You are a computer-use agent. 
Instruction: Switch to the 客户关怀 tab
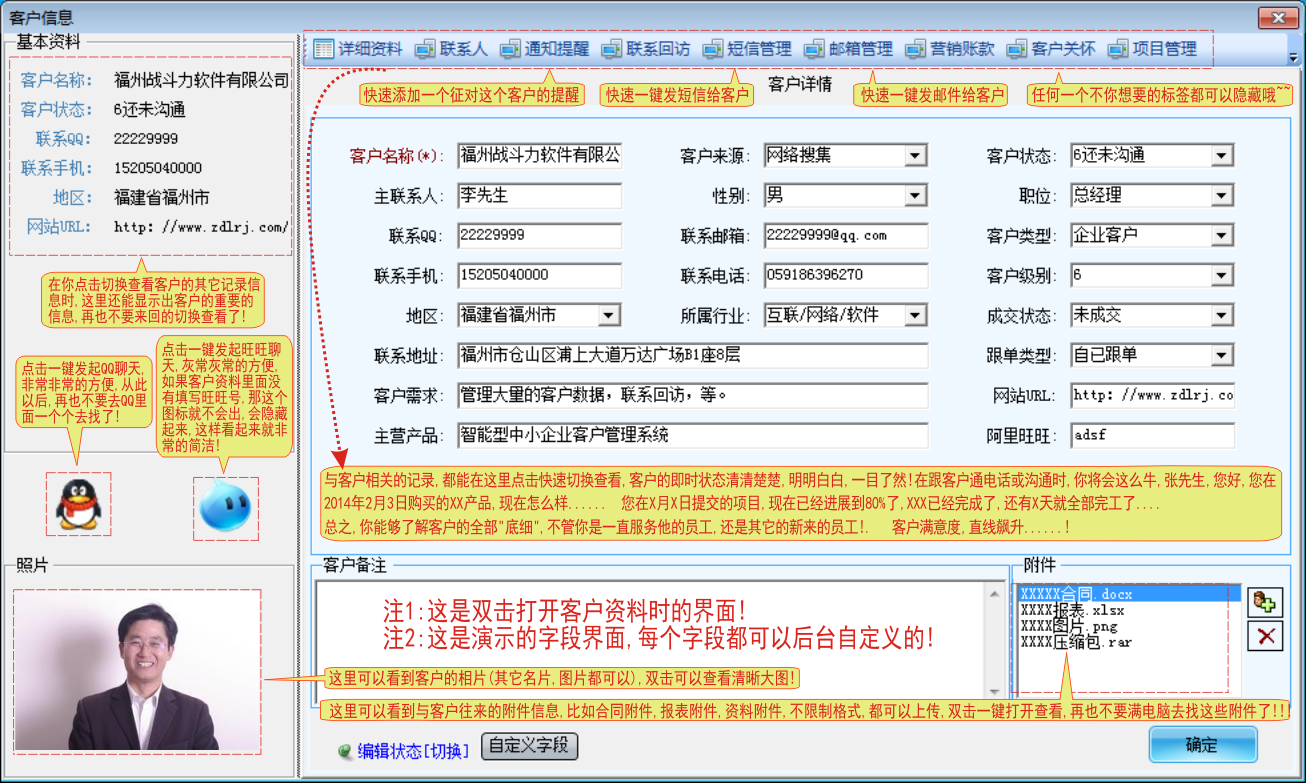[1051, 48]
